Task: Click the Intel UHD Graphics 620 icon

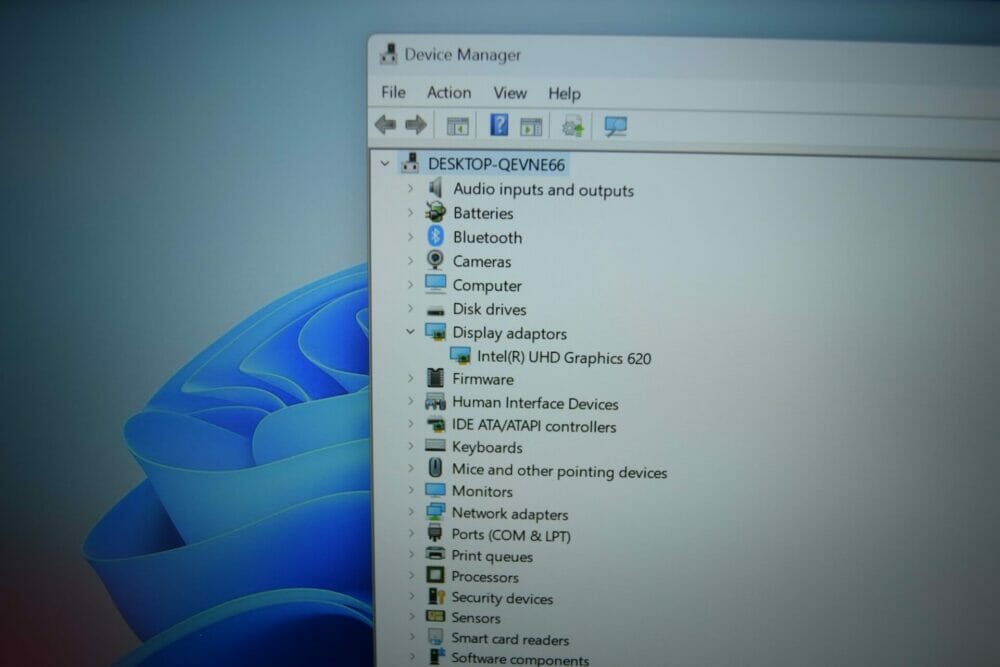Action: coord(460,356)
